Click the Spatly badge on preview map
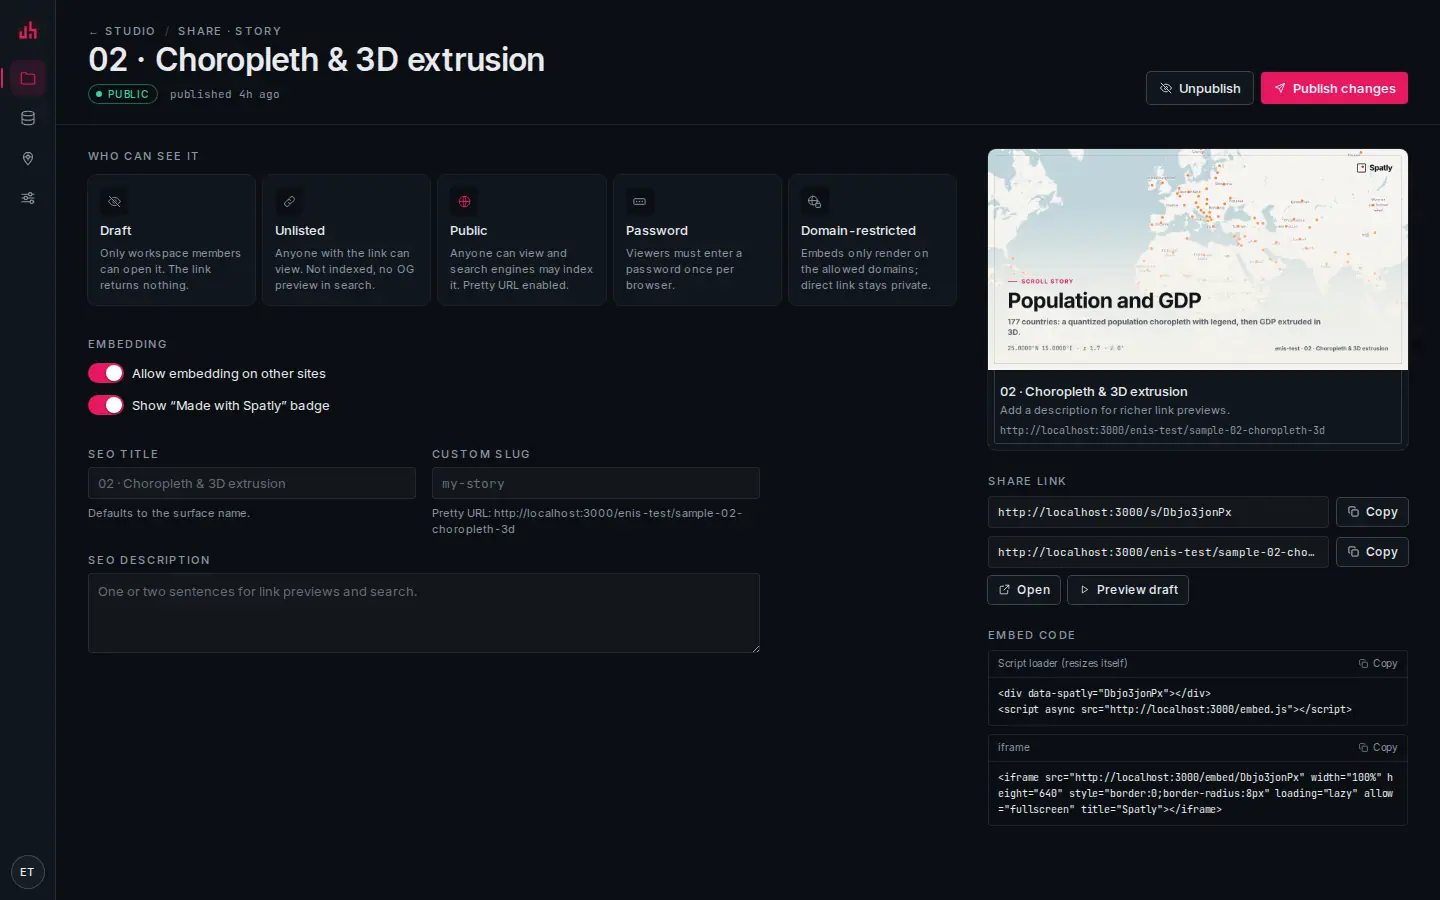 coord(1375,168)
